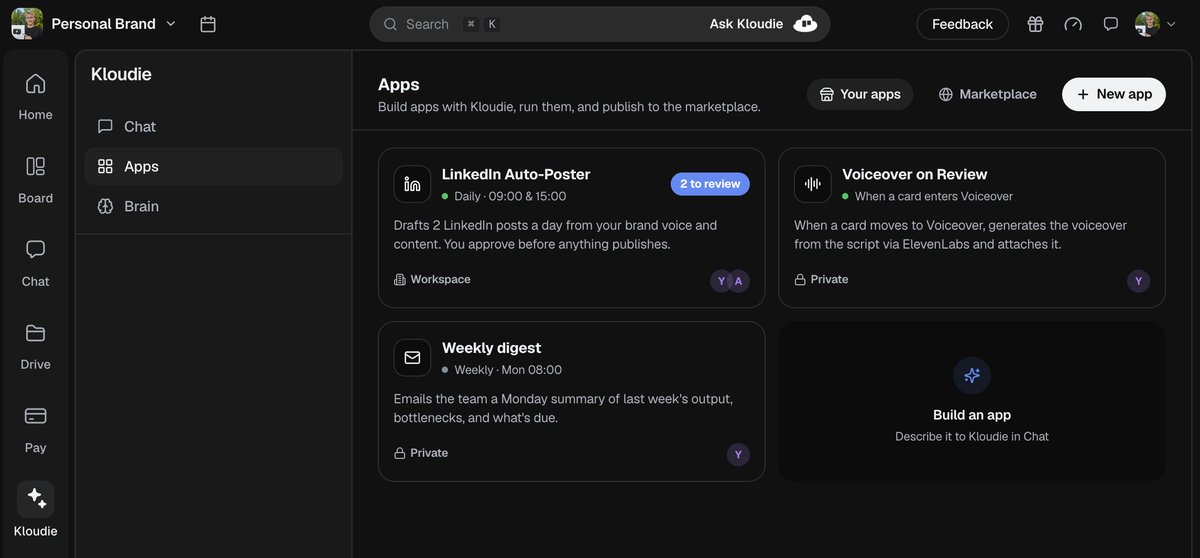Click the Kloudie panel heading
Screen dimensions: 1200x558
coord(121,74)
